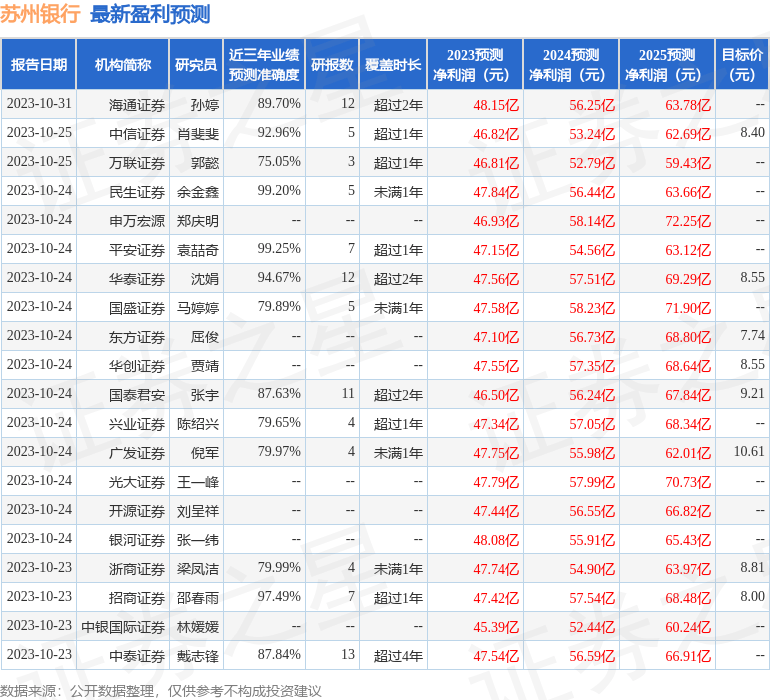Image resolution: width=770 pixels, height=700 pixels.
Task: Select the 研究员 column header
Action: click(196, 64)
